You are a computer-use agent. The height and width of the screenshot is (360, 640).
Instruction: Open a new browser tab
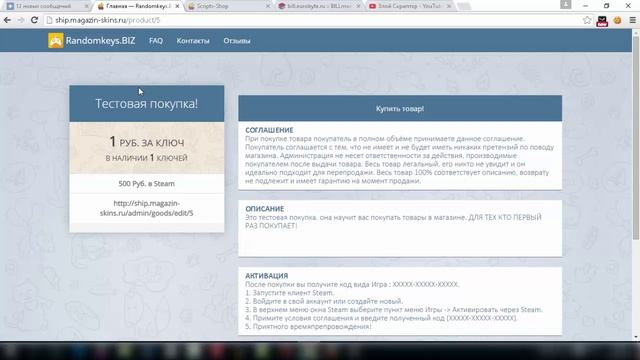464,6
